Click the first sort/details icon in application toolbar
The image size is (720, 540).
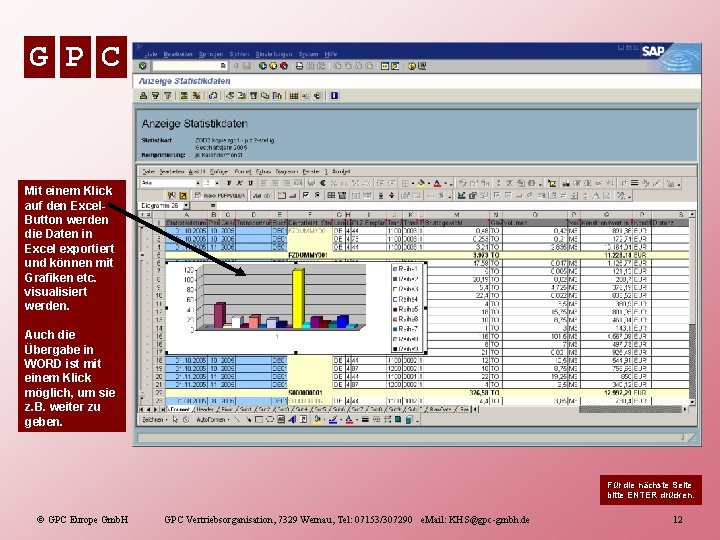pos(143,96)
